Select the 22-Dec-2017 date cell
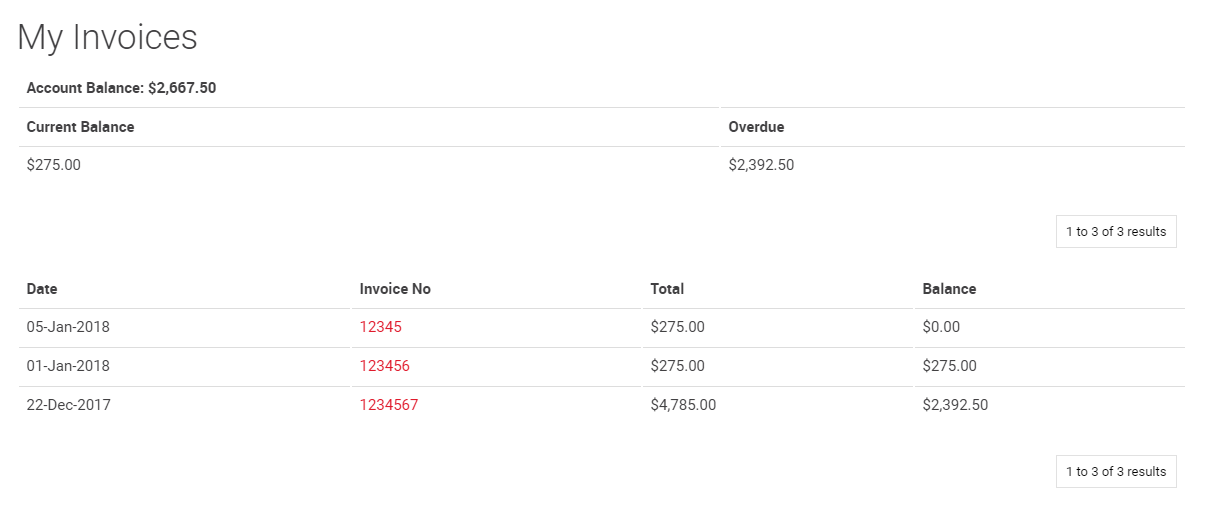The image size is (1229, 513). coord(69,405)
